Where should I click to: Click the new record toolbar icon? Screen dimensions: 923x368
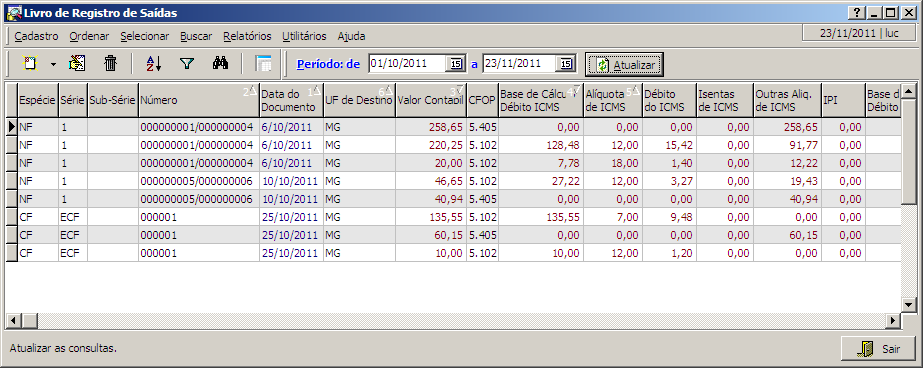click(29, 64)
